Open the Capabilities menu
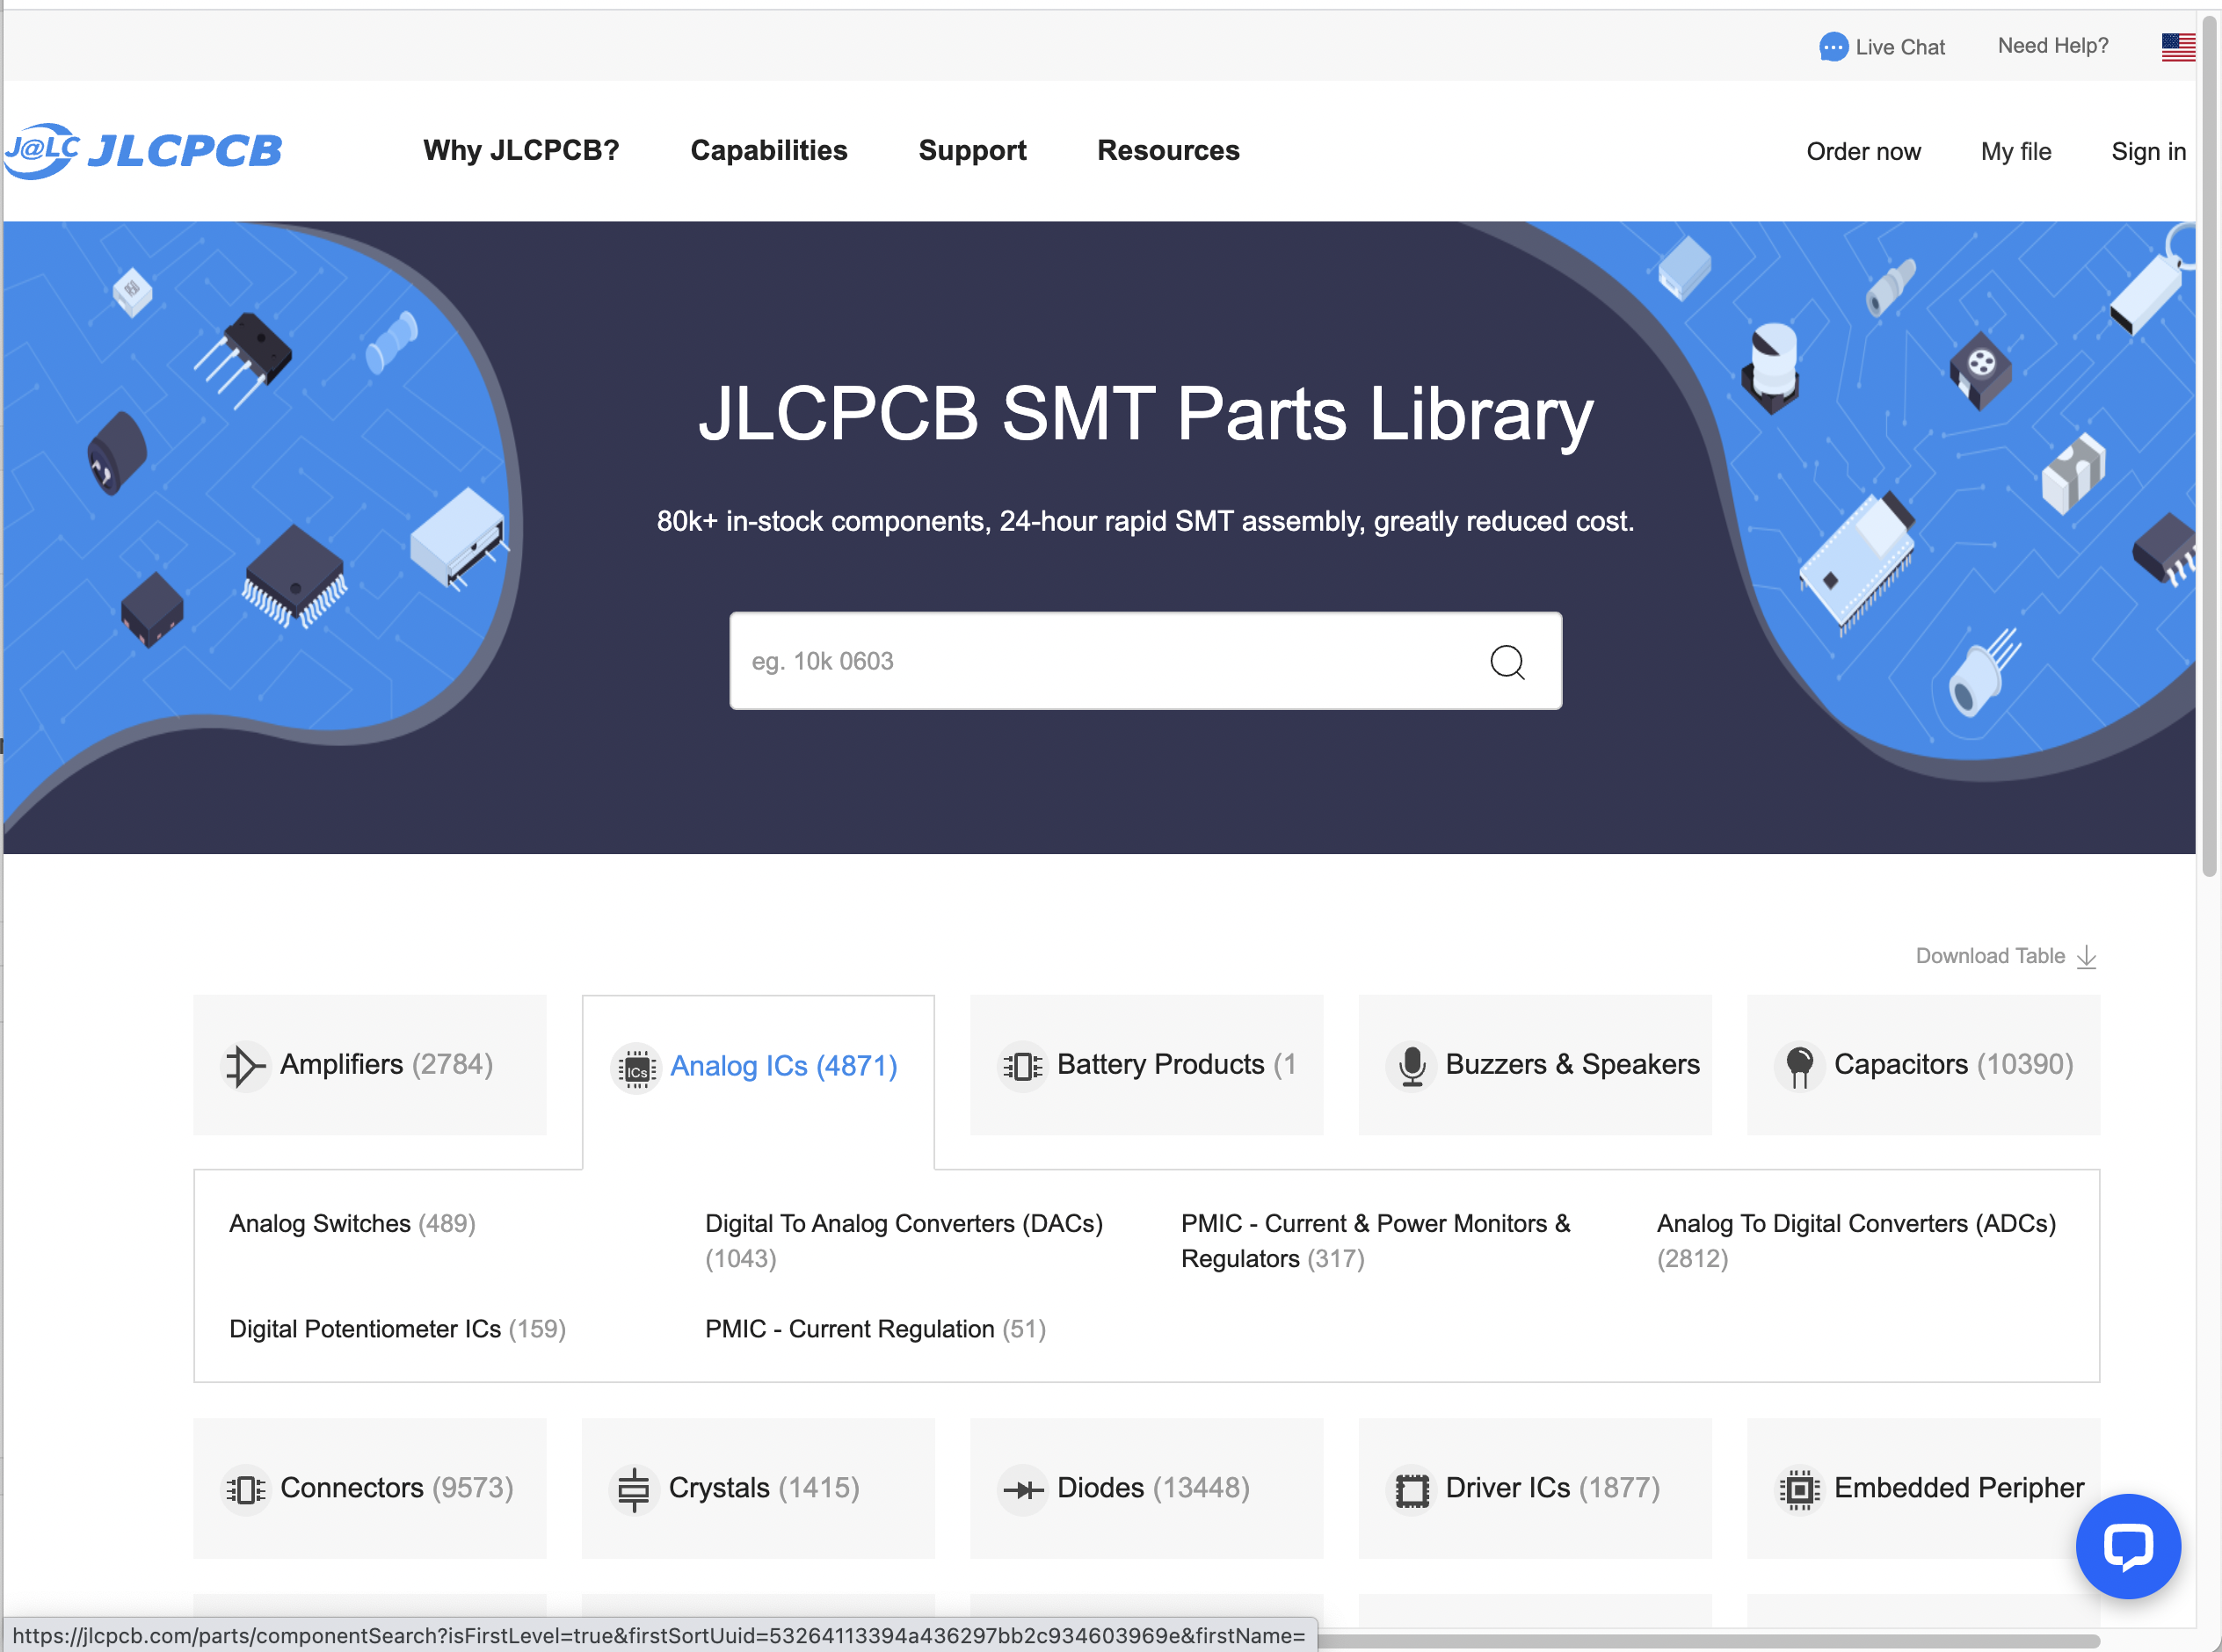The width and height of the screenshot is (2222, 1652). (x=768, y=151)
